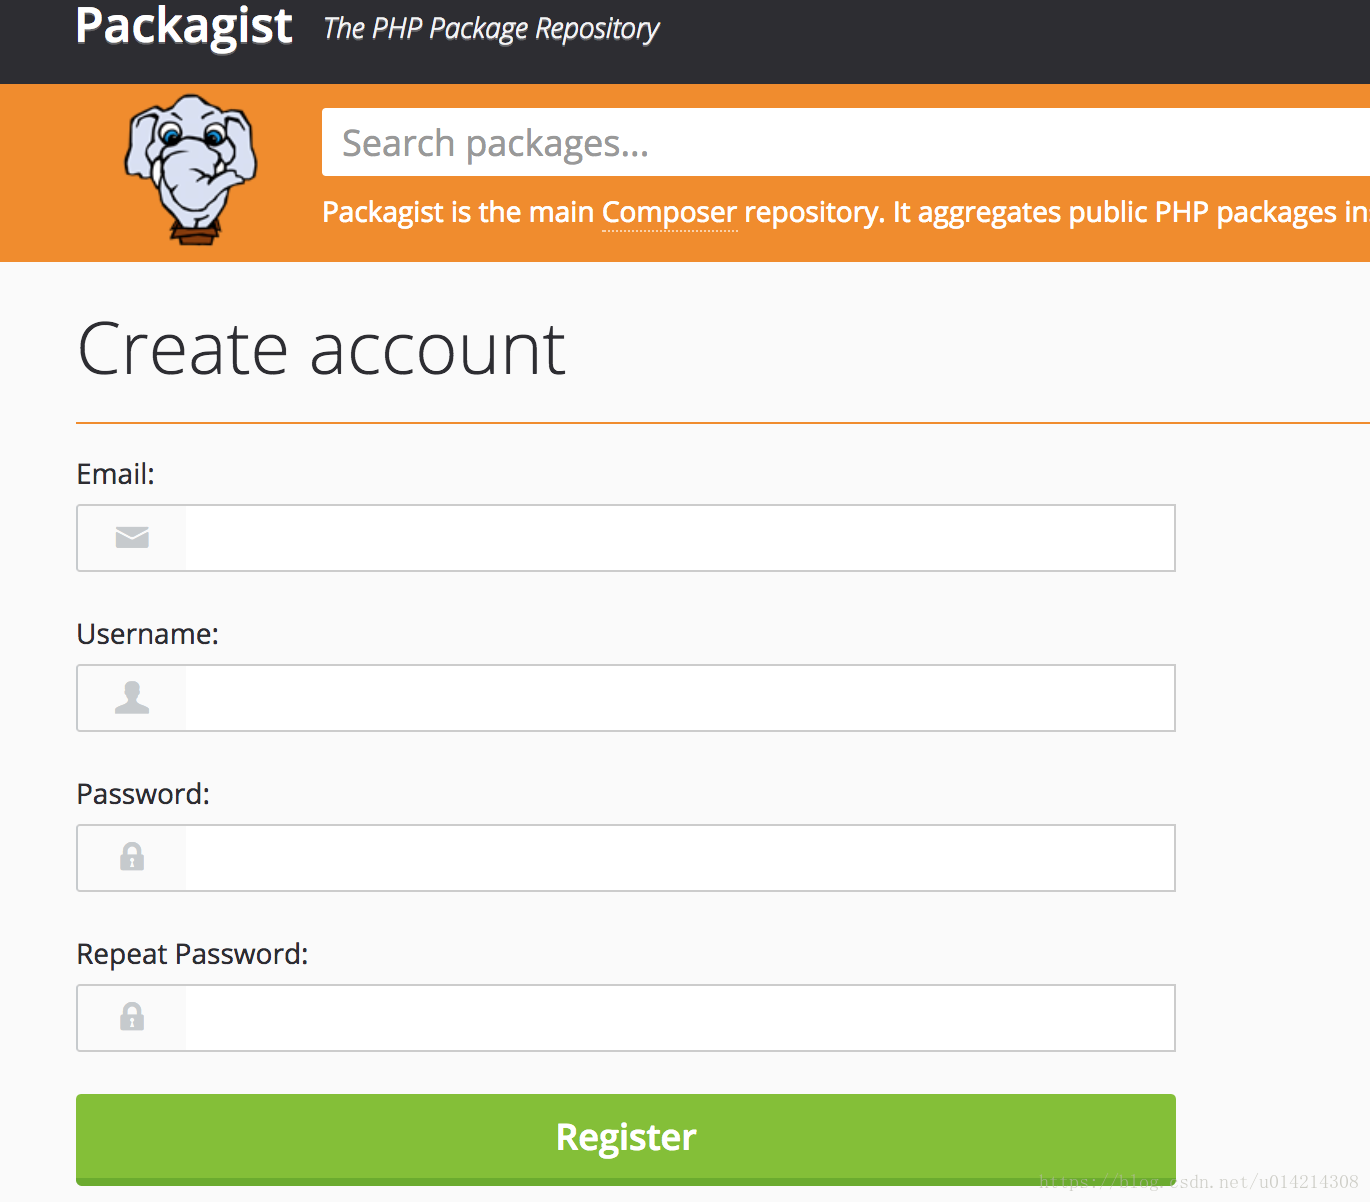Open the Packagist home title link
The height and width of the screenshot is (1202, 1370).
[184, 26]
